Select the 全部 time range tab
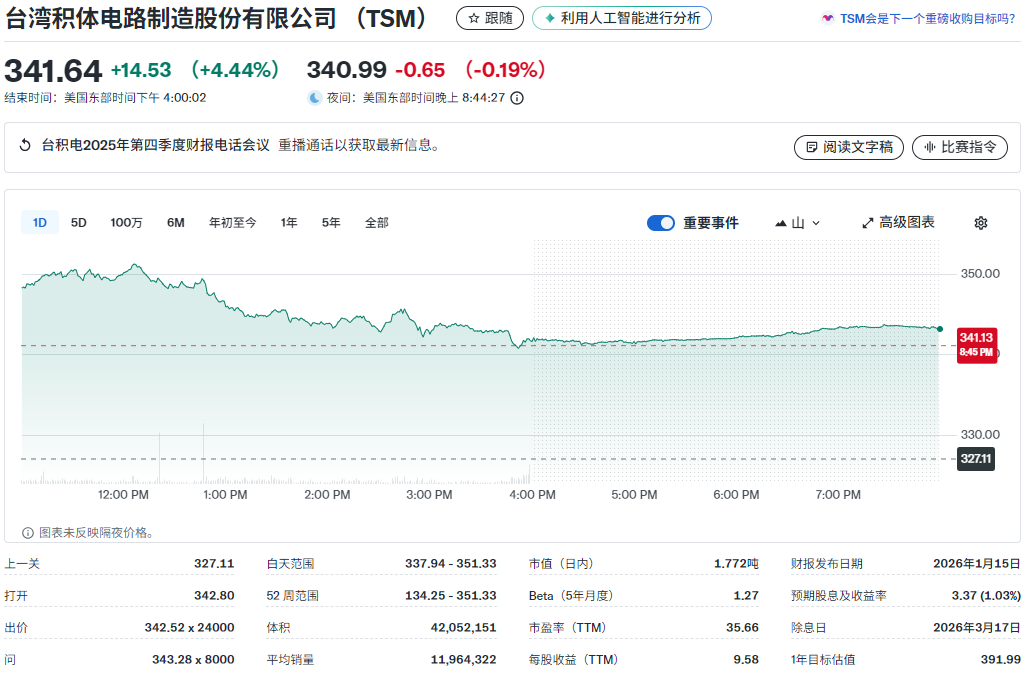The image size is (1035, 674). coord(377,222)
